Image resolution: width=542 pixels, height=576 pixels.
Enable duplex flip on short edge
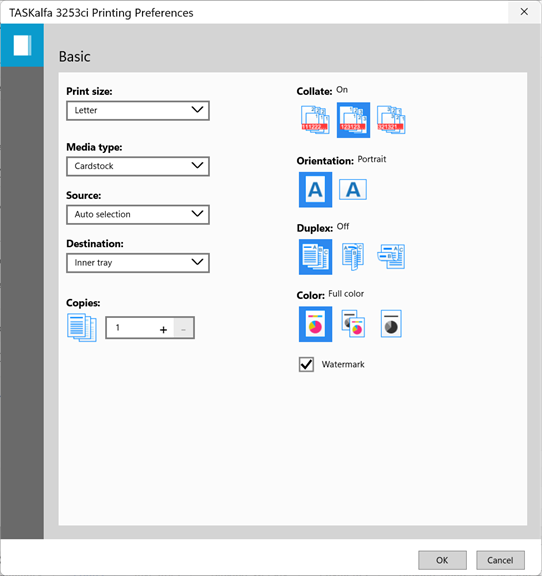(x=391, y=256)
